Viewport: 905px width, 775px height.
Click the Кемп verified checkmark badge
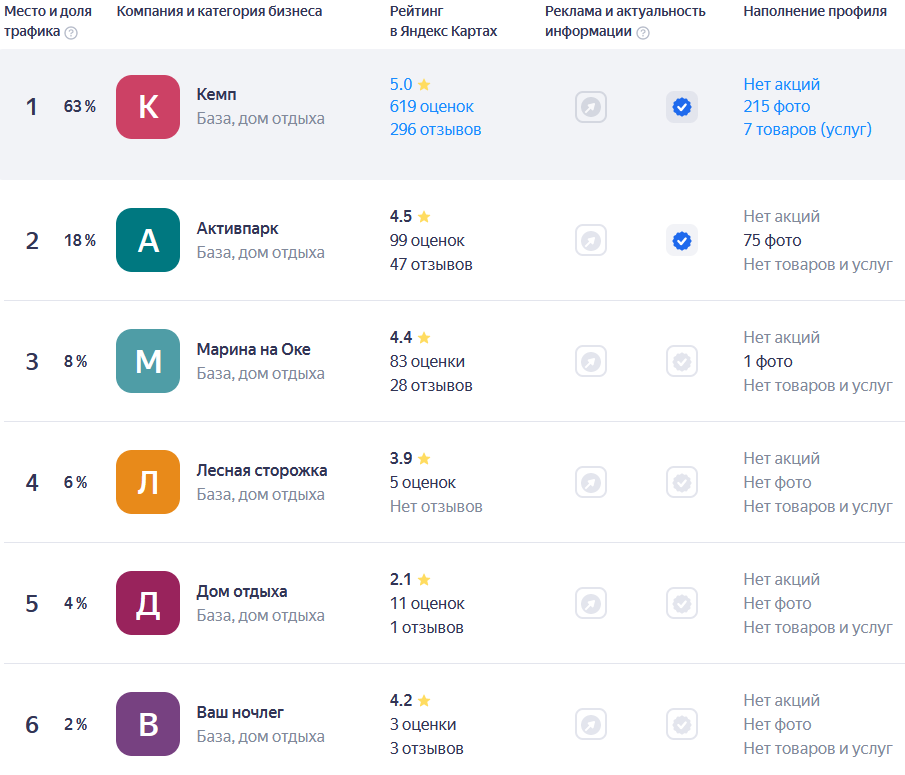[682, 107]
